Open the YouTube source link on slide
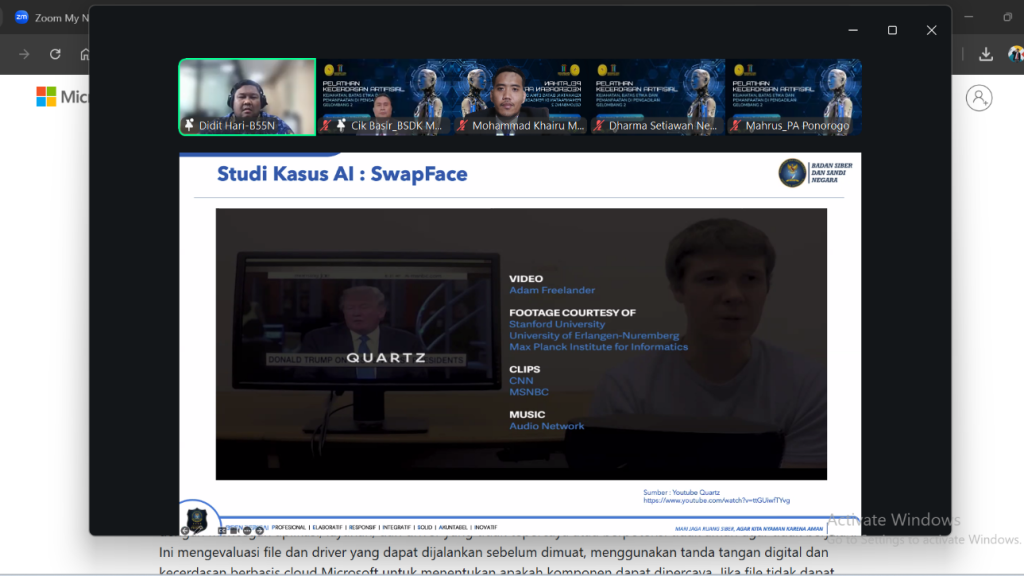 click(716, 500)
